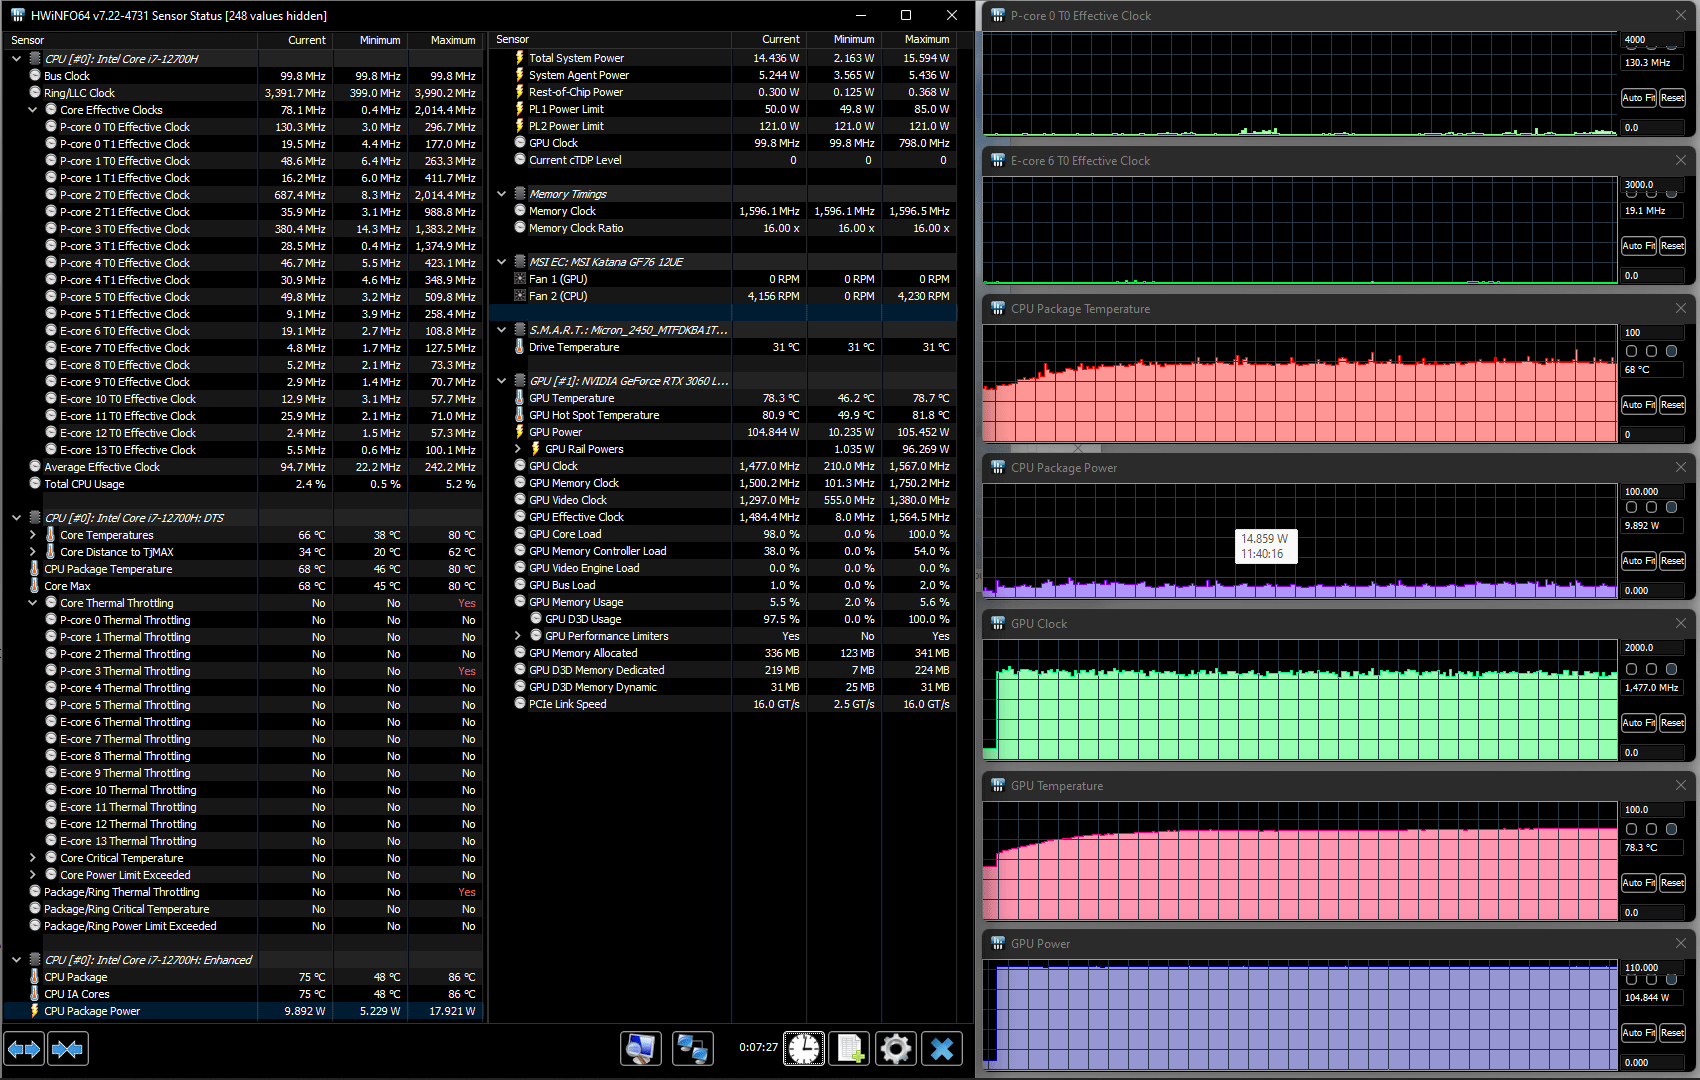Open sensor settings gear icon
Viewport: 1700px width, 1080px height.
point(895,1048)
